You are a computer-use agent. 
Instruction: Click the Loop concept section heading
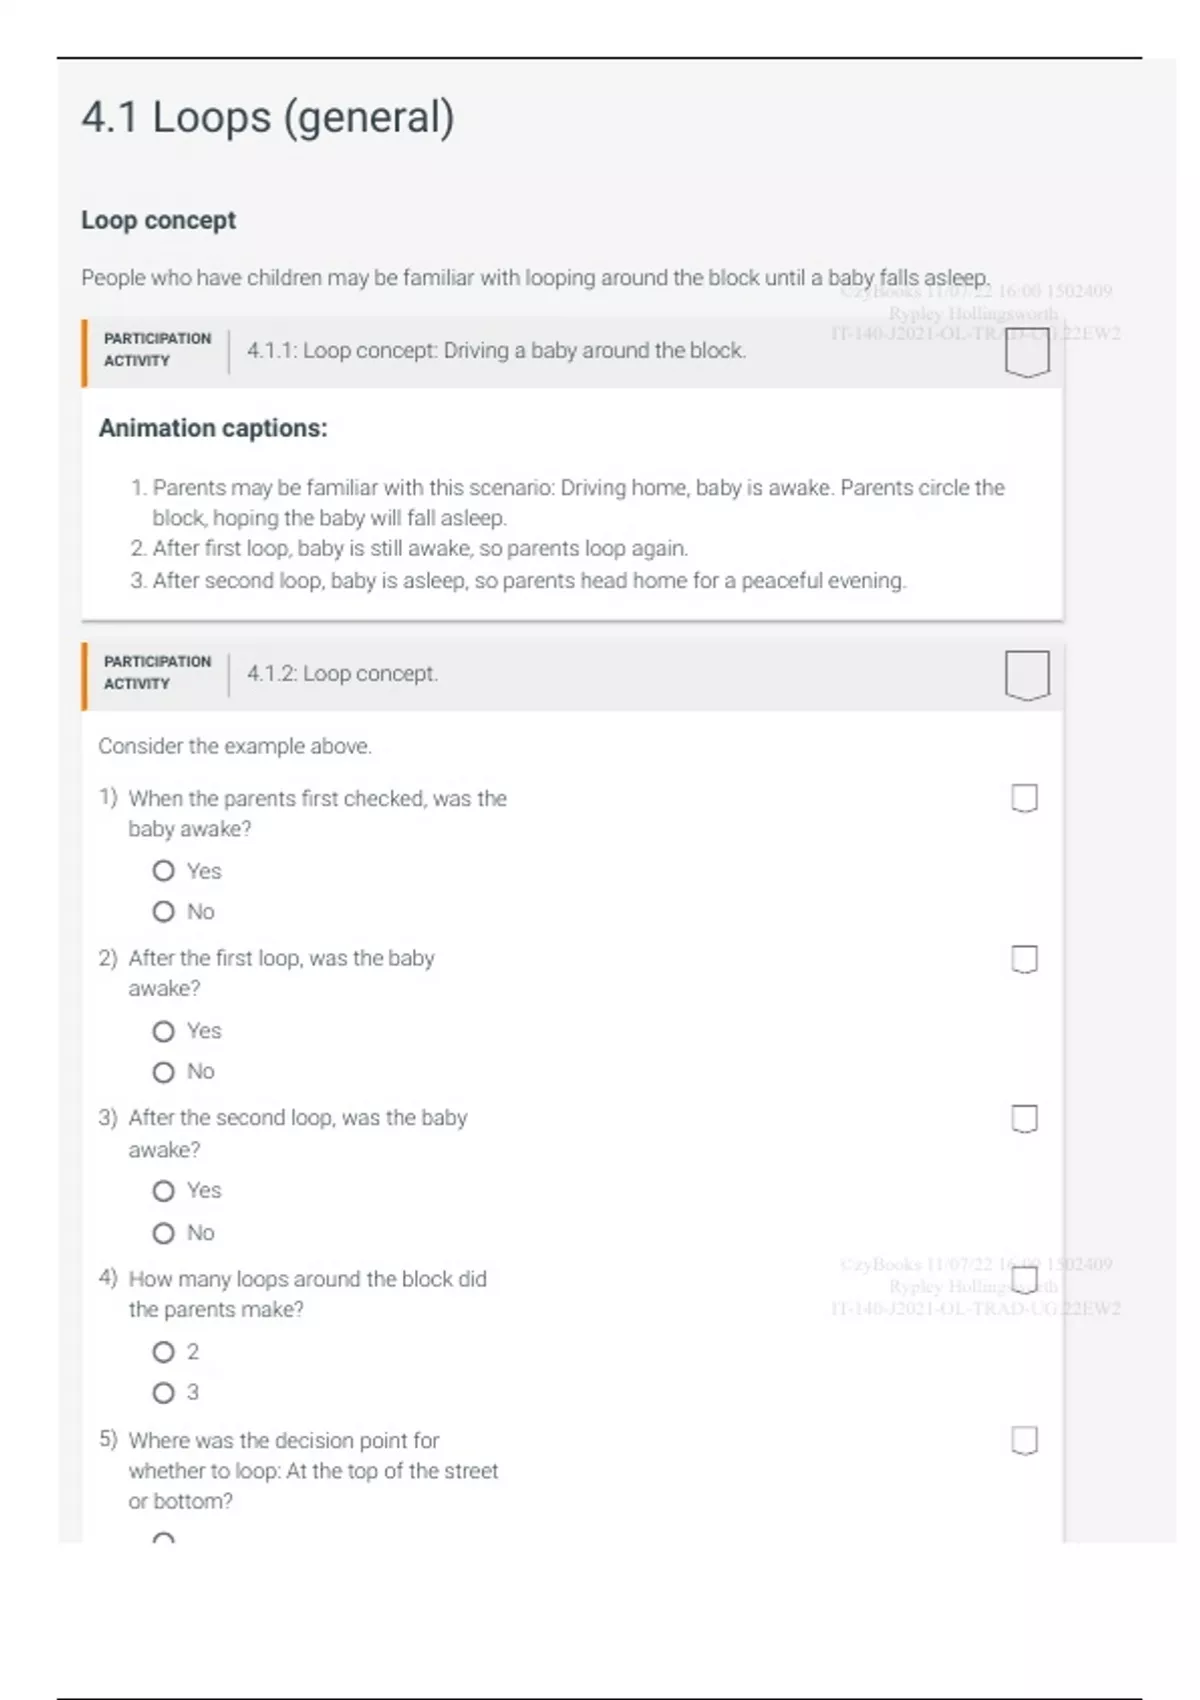158,220
